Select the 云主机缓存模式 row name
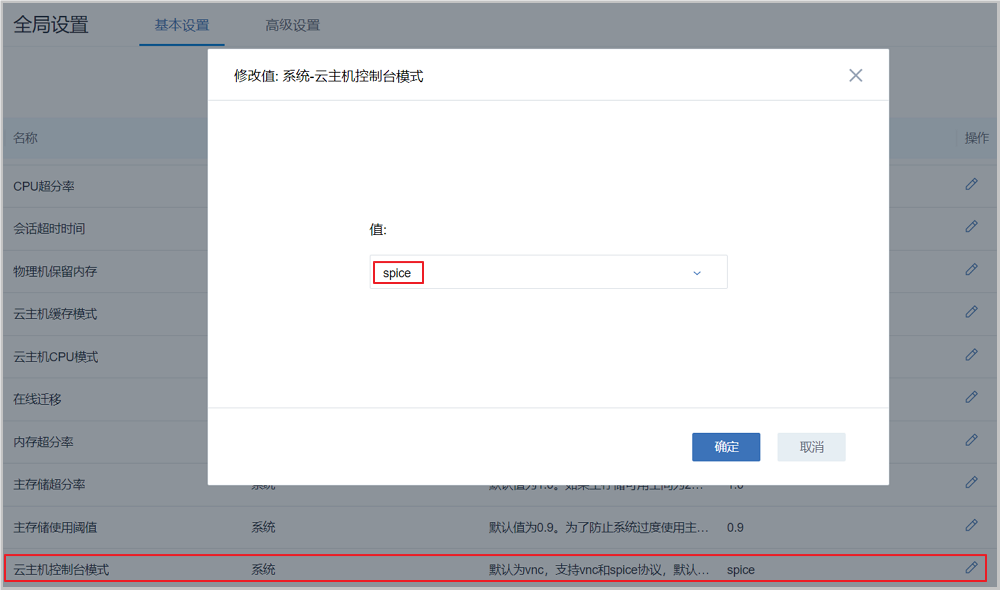1000x590 pixels. pyautogui.click(x=55, y=314)
